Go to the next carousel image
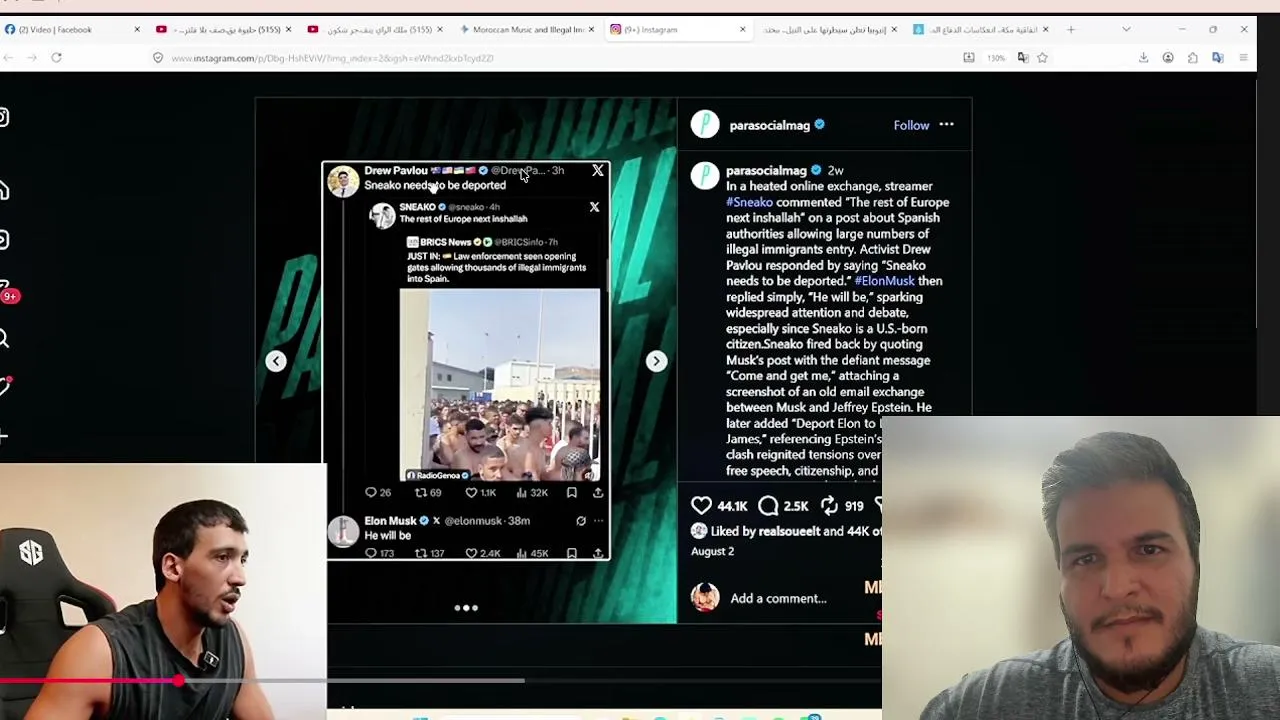The height and width of the screenshot is (720, 1280). click(656, 361)
